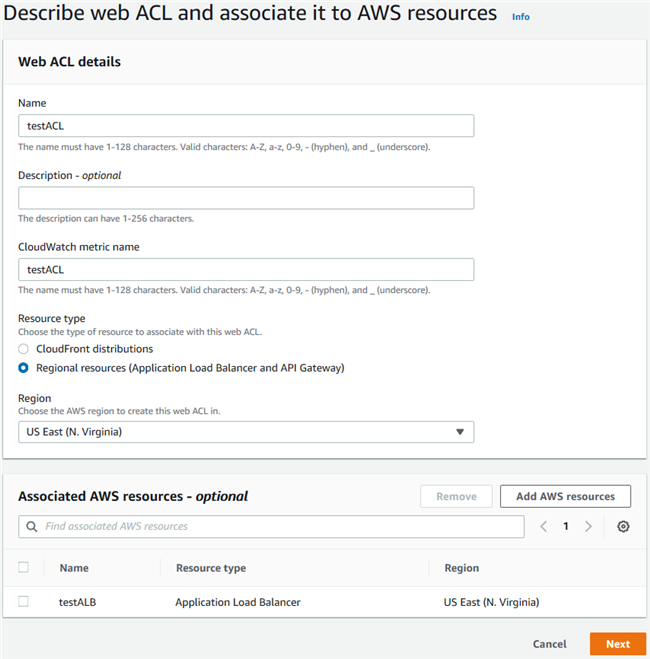Open the table preferences gear icon
This screenshot has height=659, width=650.
click(623, 527)
